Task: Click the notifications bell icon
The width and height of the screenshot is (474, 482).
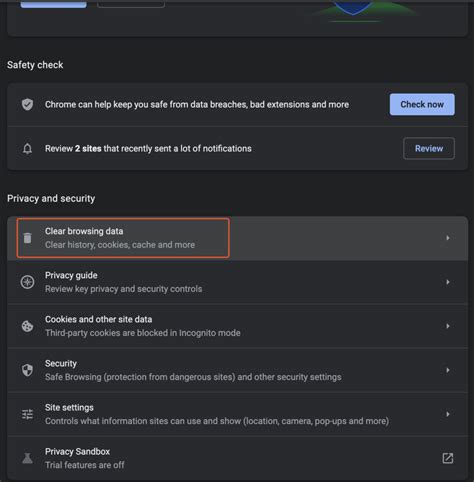Action: 27,149
